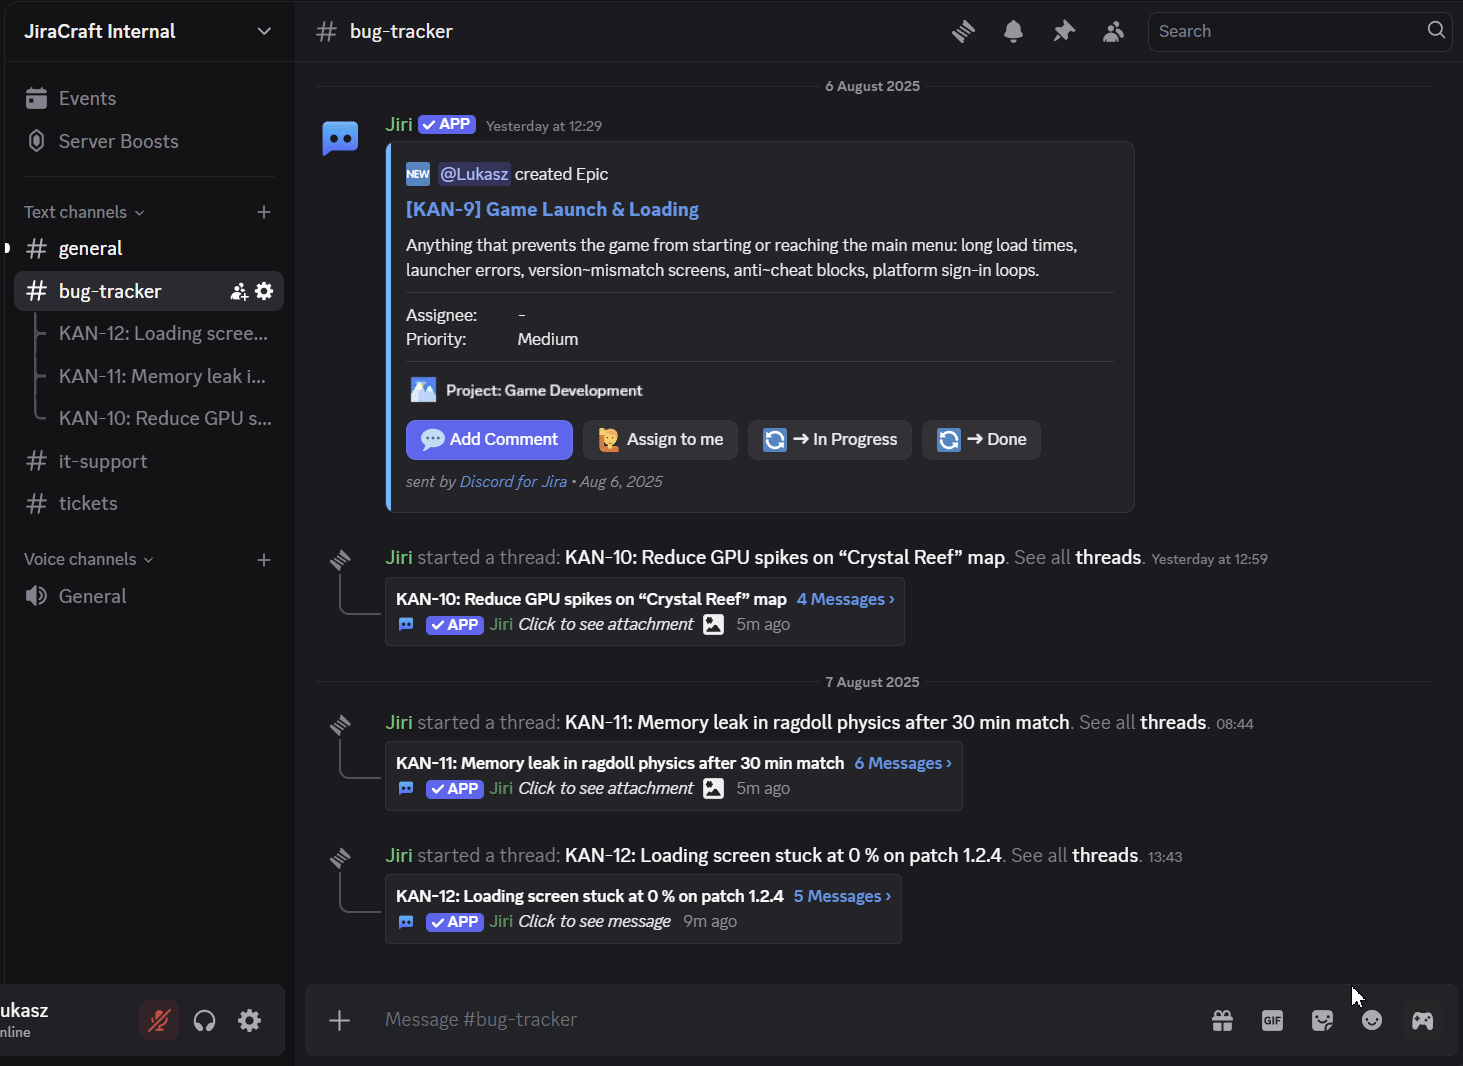Switch to the it-support channel

(148, 461)
